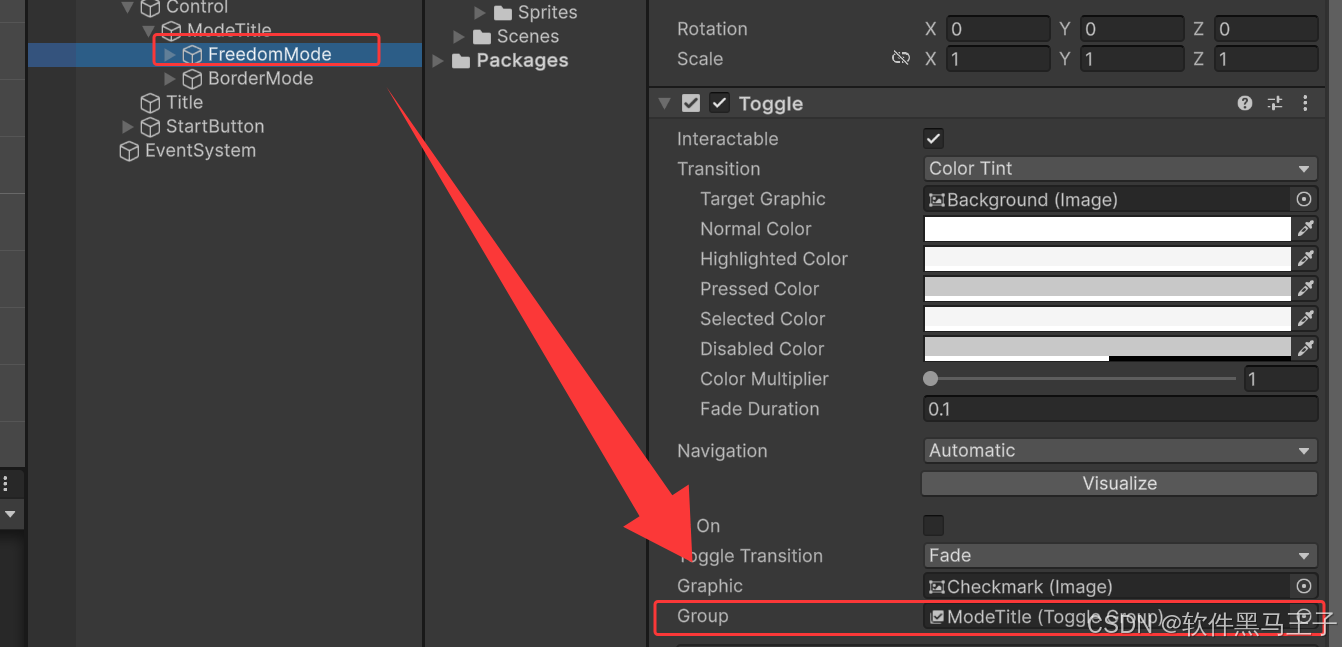This screenshot has height=647, width=1342.
Task: Open the Normal Color swatch
Action: [1108, 229]
